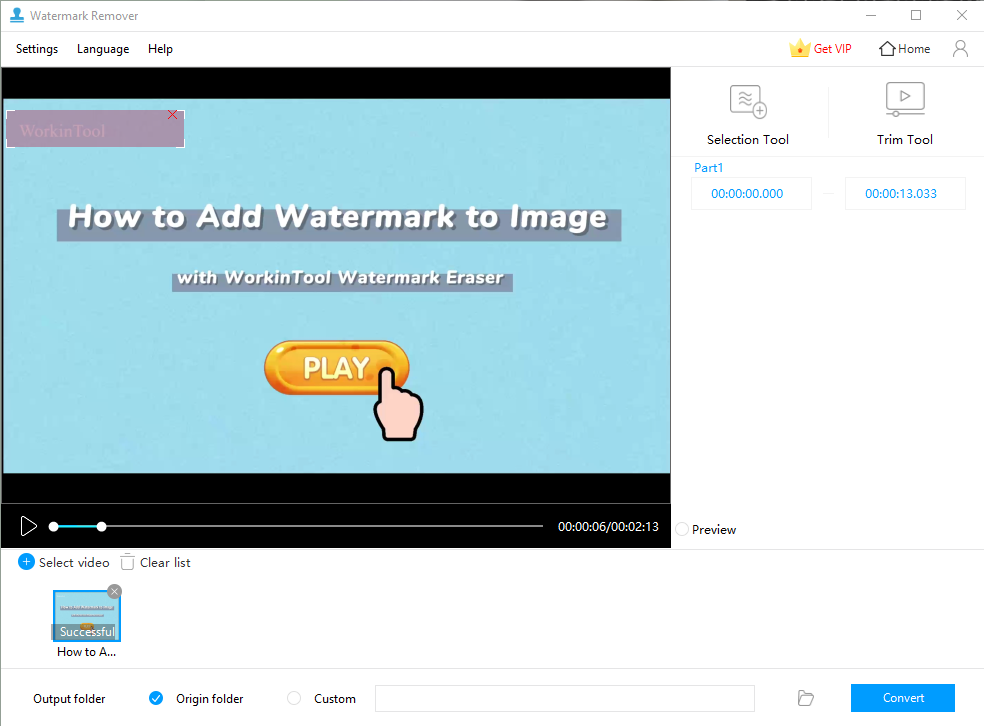Edit the Part1 start time field

747,194
